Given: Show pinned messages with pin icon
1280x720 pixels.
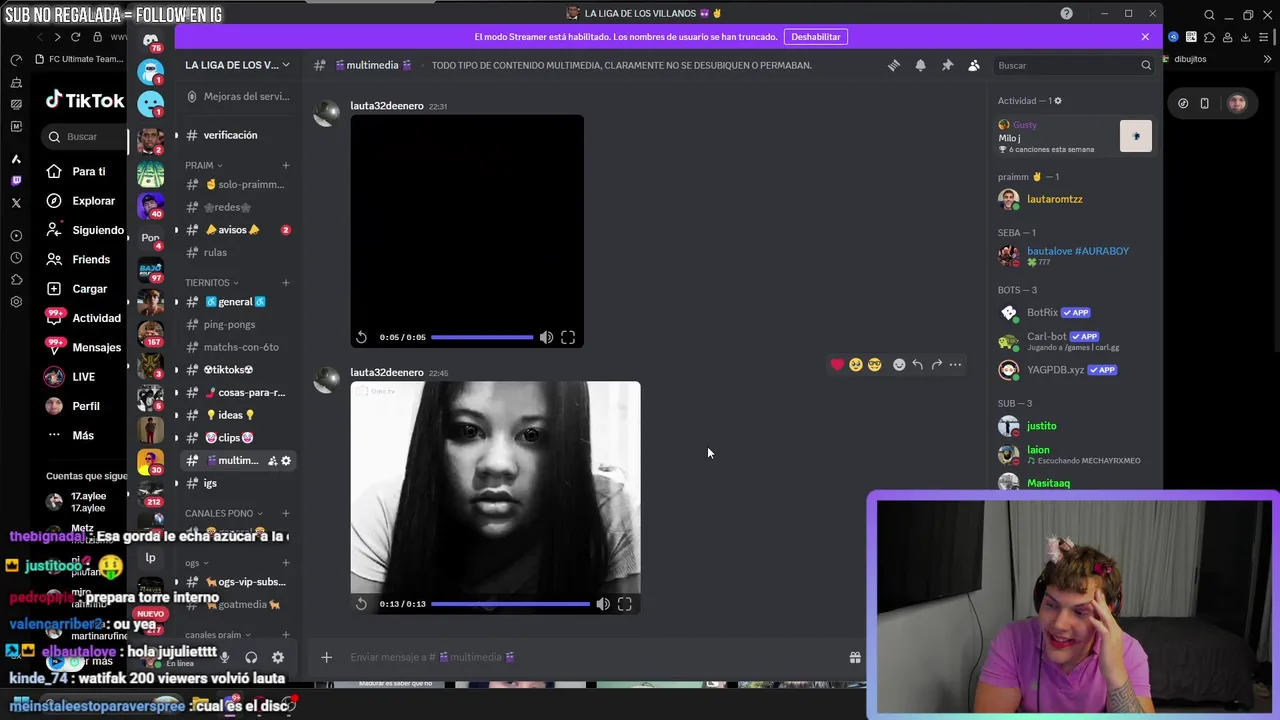Looking at the screenshot, I should pos(947,65).
